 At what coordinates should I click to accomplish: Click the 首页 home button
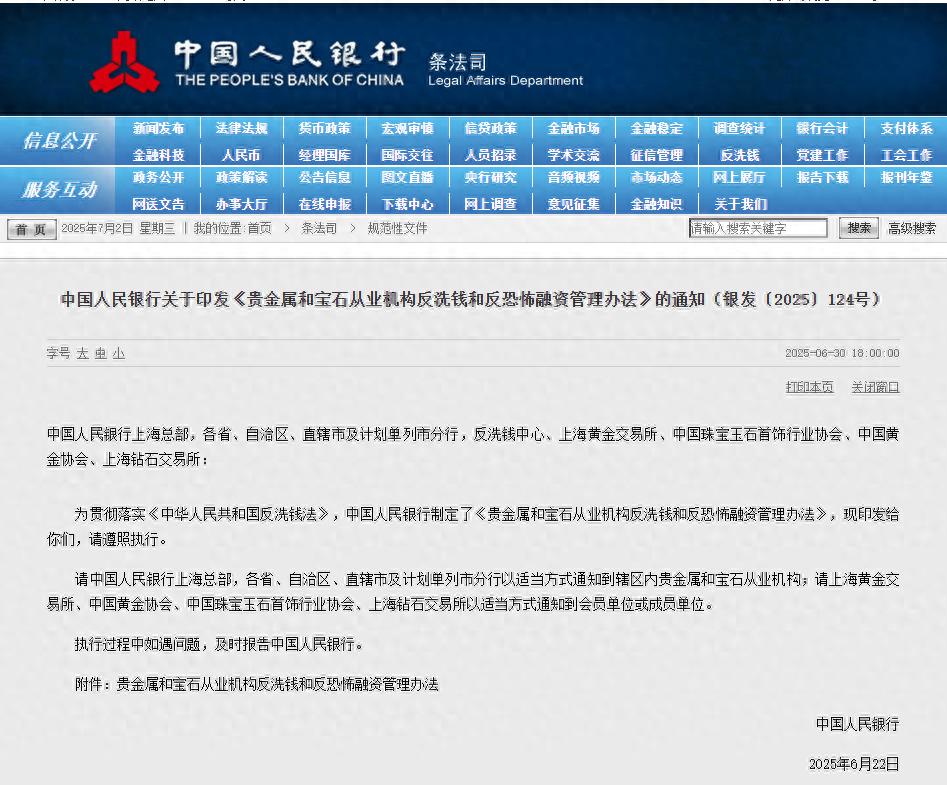(32, 229)
